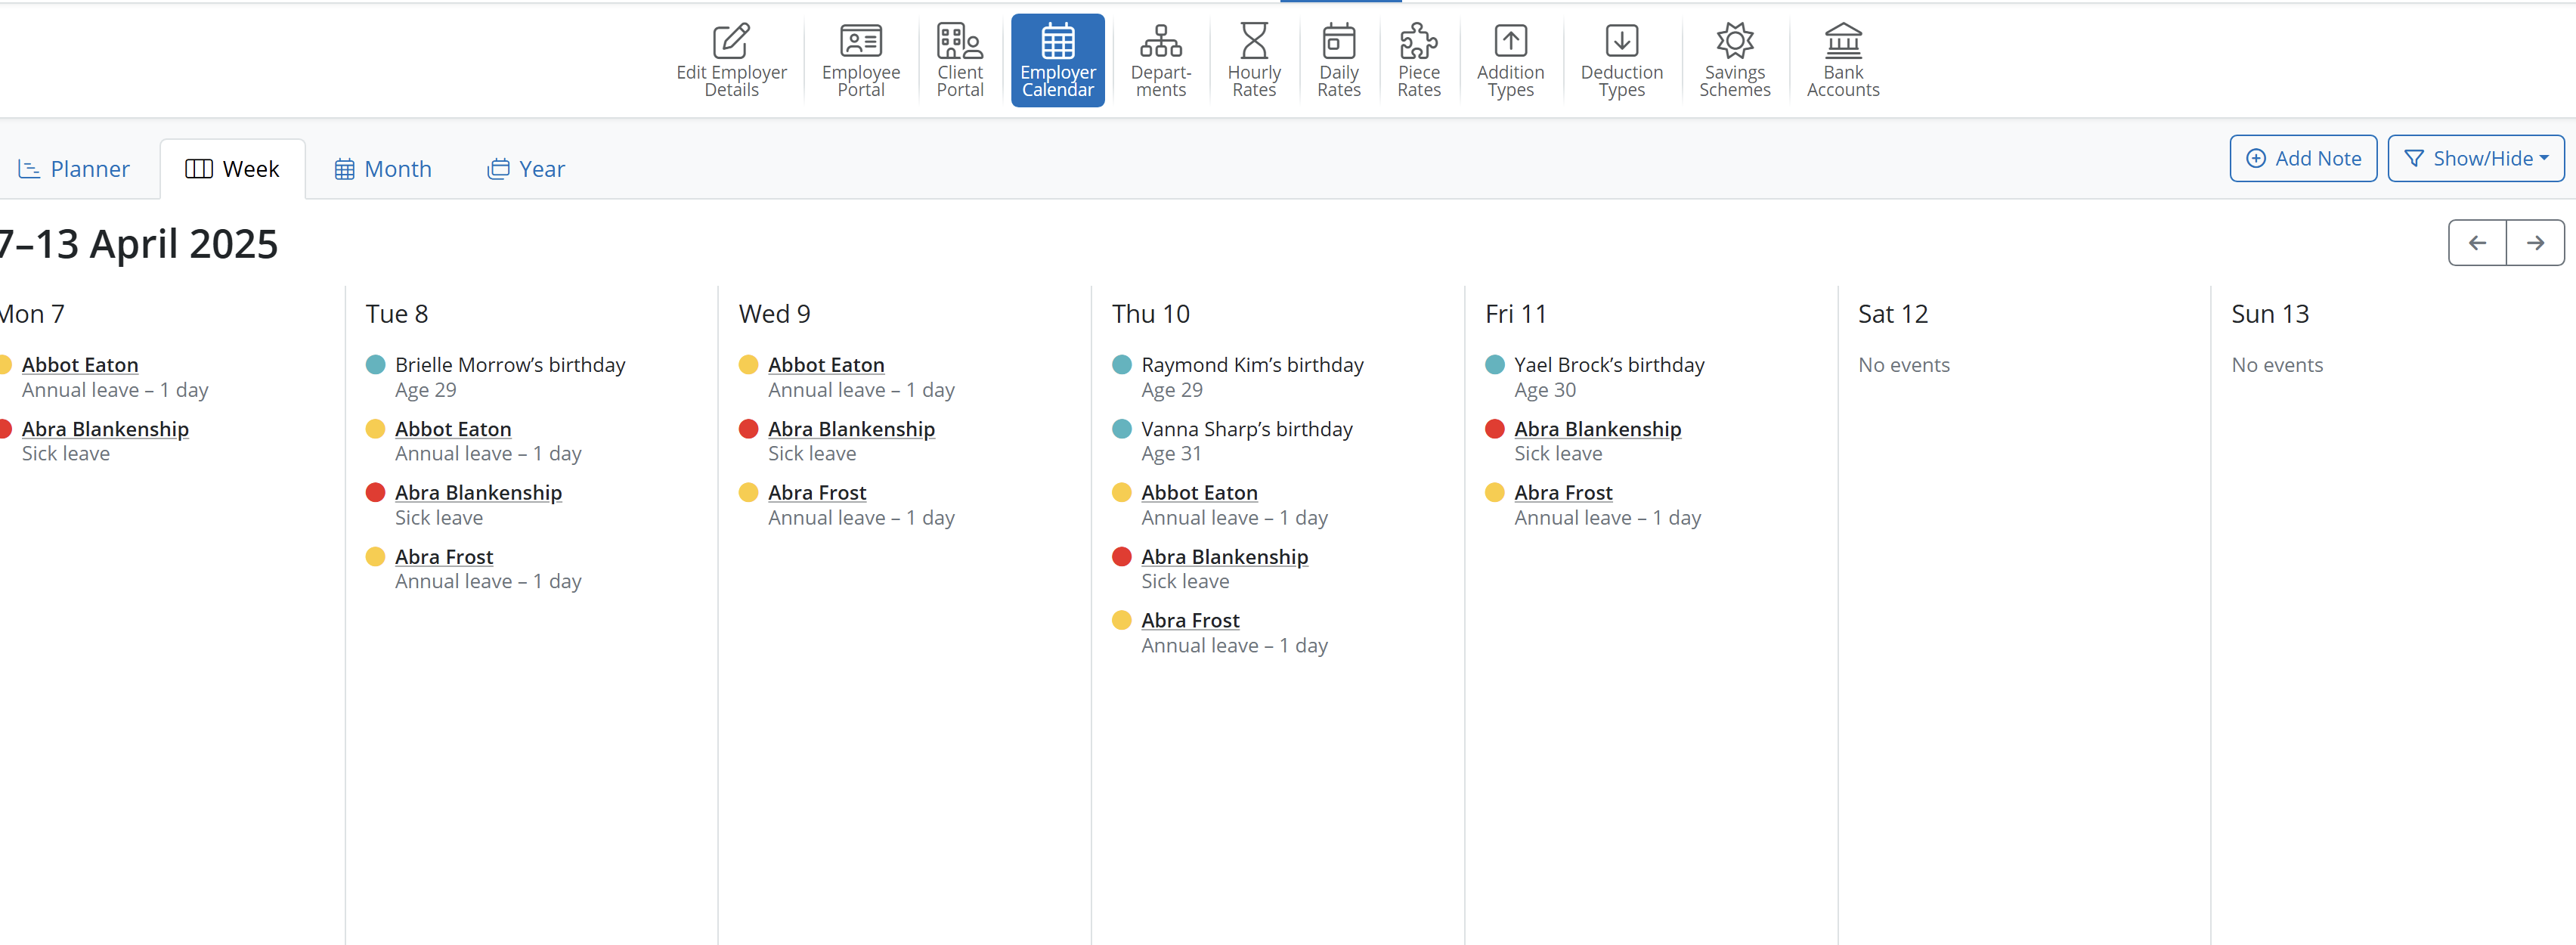Open Daily Rates
The height and width of the screenshot is (945, 2576).
tap(1338, 60)
